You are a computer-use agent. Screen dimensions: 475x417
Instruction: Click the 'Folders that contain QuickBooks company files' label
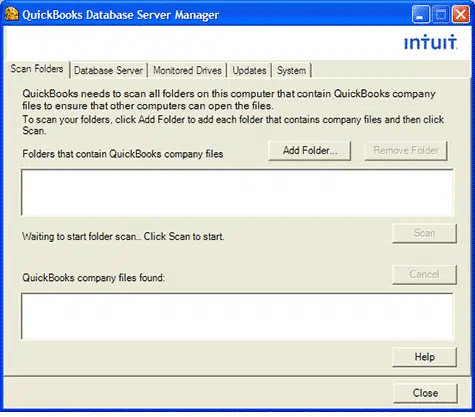point(123,154)
